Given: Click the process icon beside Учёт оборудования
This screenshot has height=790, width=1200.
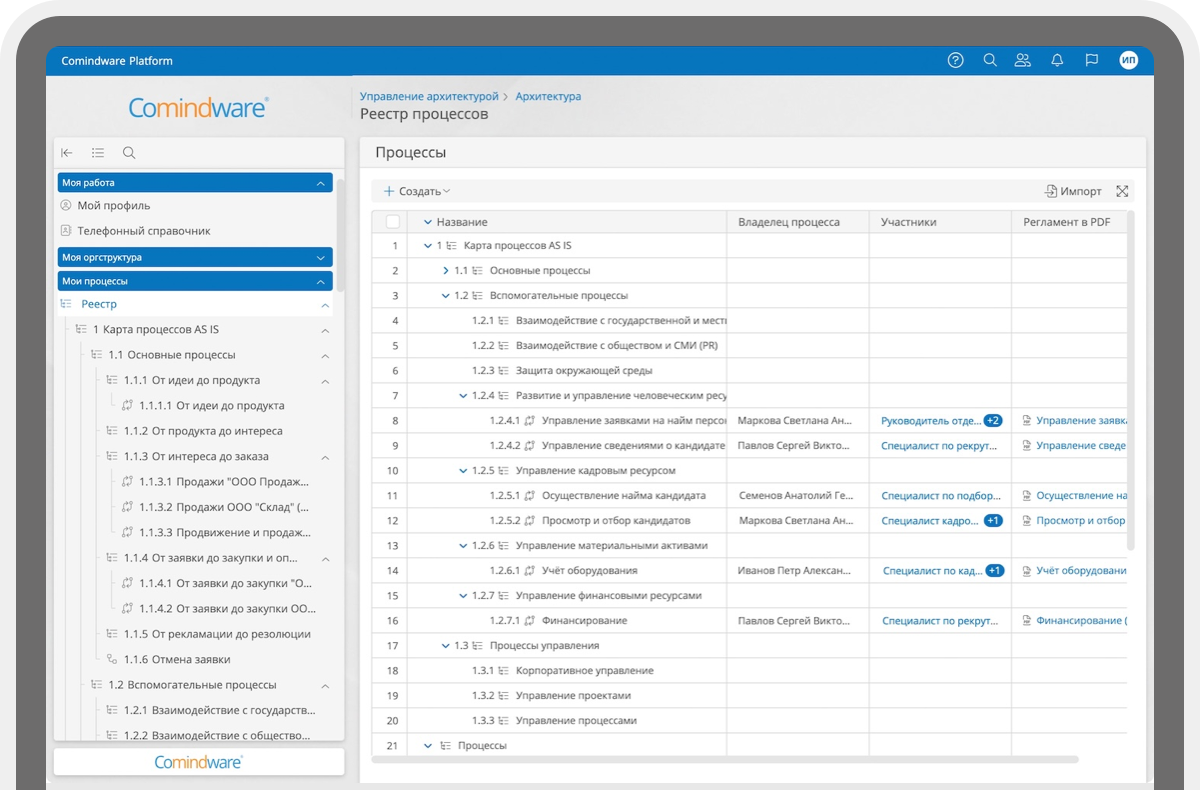Looking at the screenshot, I should coord(530,571).
